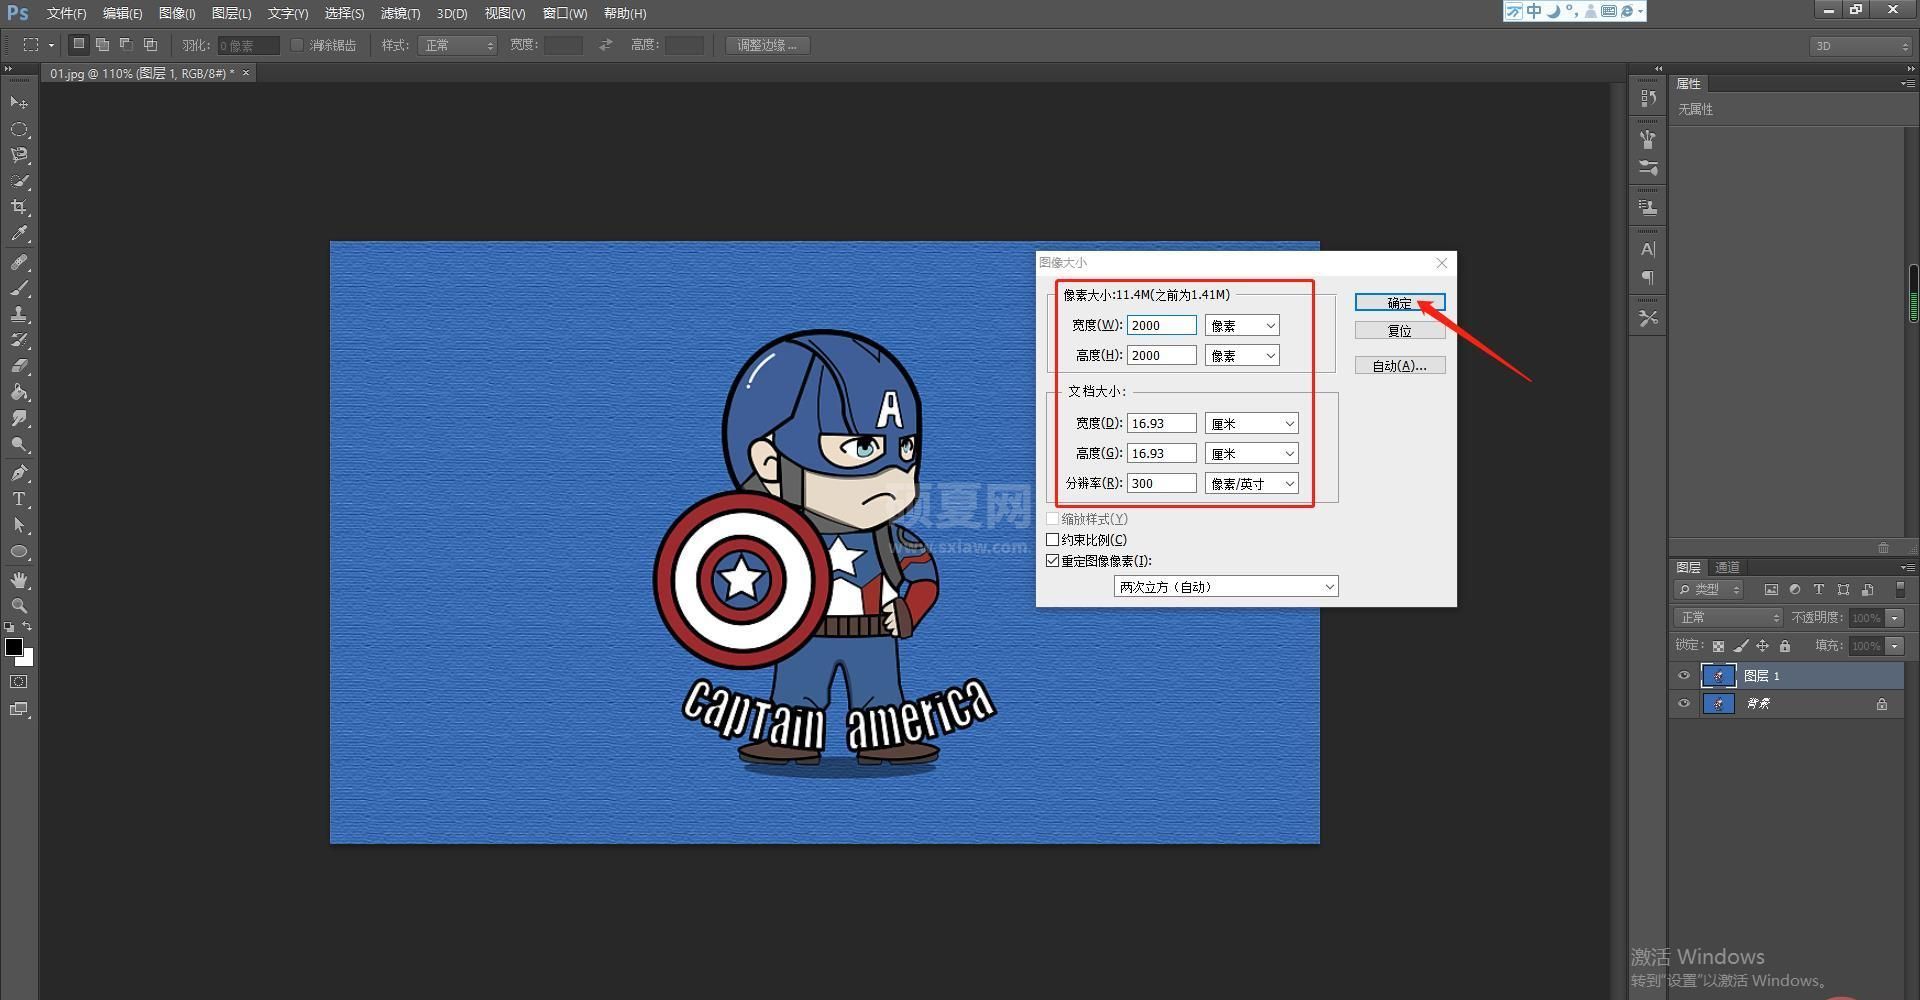
Task: Select the Elliptical Marquee tool
Action: (19, 129)
